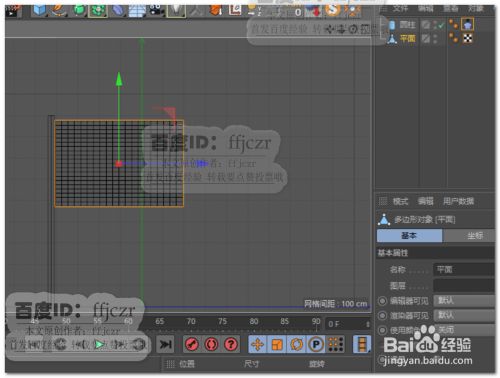Toggle the 使用颜色 keyframe circle
500x378 pixels.
(382, 330)
